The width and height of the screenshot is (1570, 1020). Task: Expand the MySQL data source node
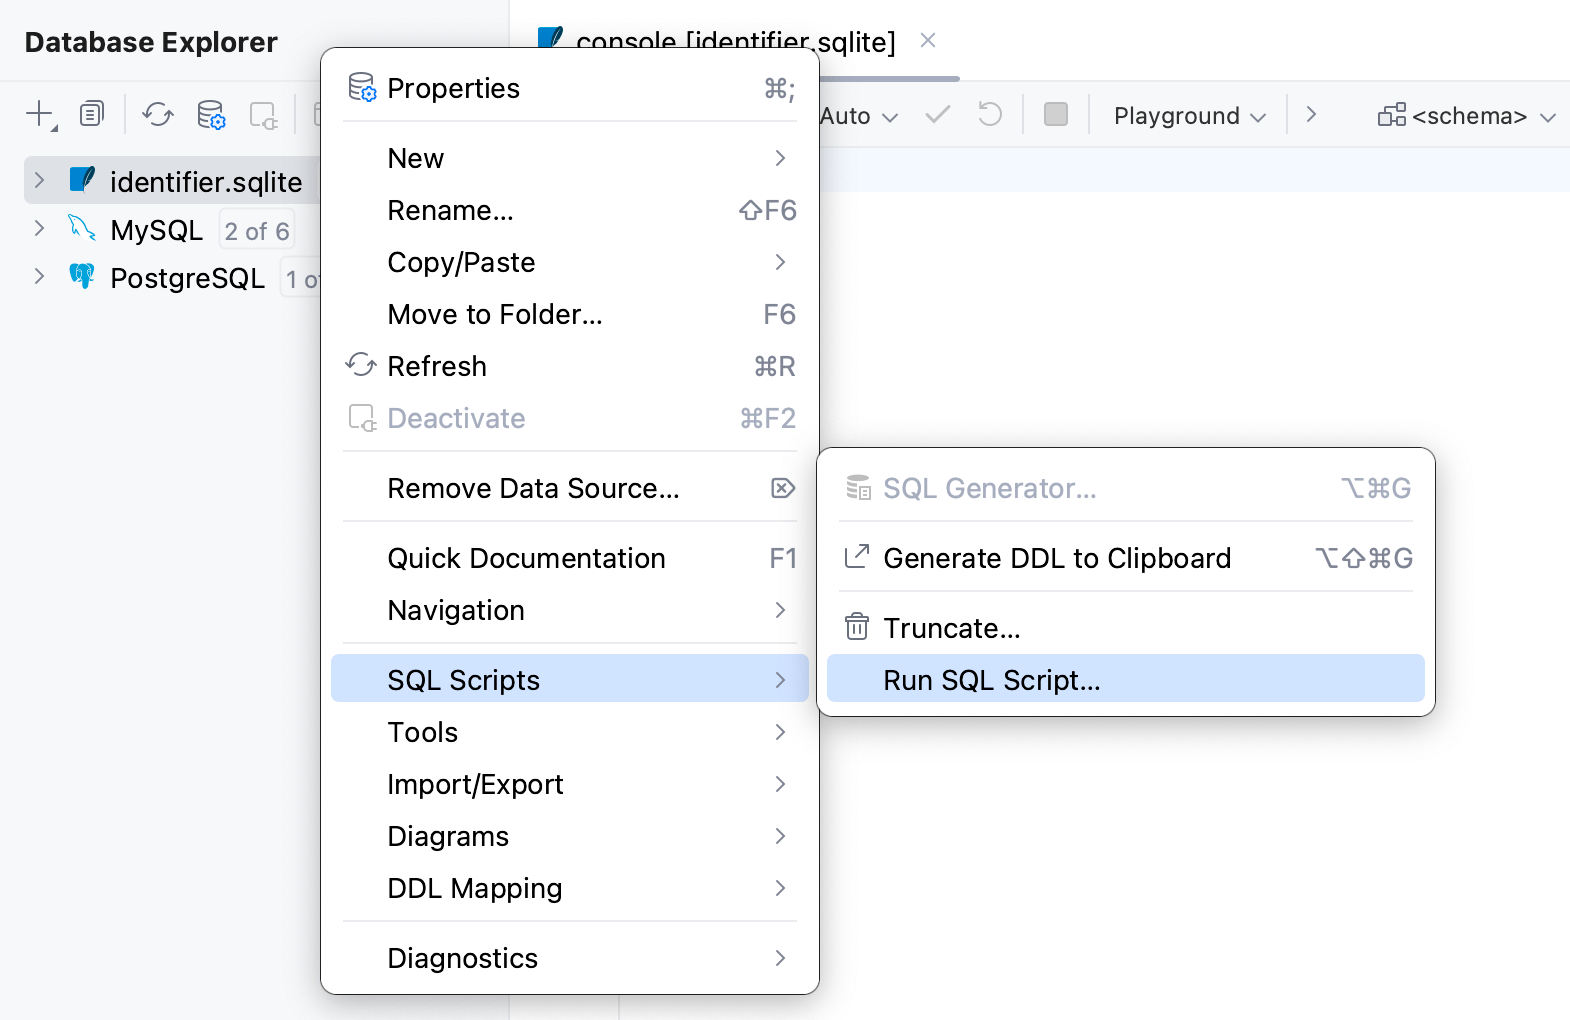tap(39, 229)
